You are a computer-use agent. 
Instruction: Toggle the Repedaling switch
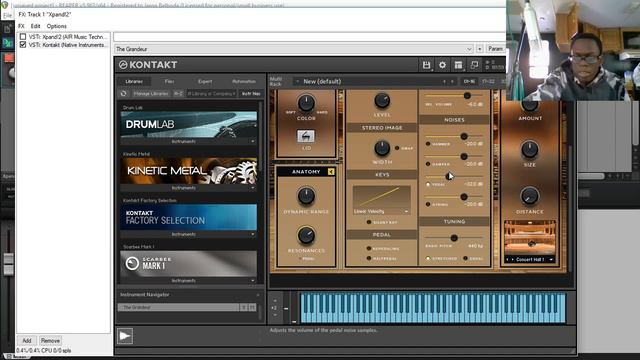pos(369,249)
